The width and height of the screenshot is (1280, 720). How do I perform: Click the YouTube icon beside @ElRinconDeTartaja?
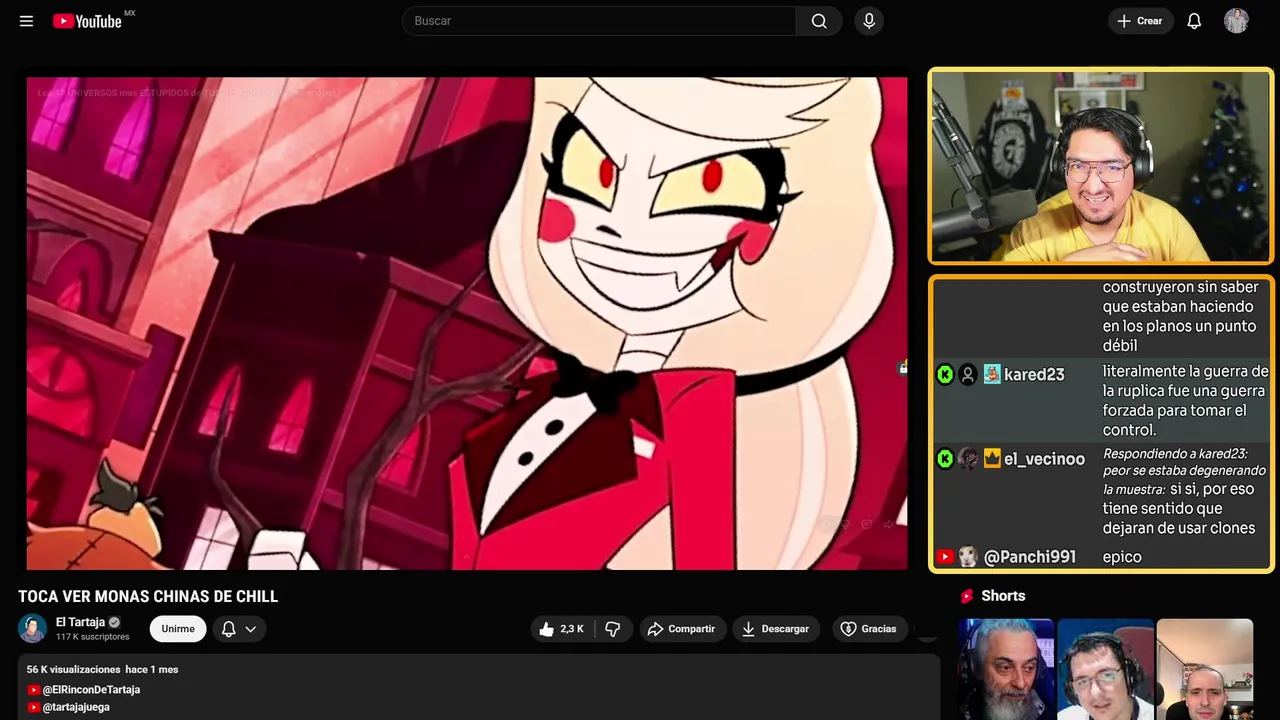tap(34, 690)
